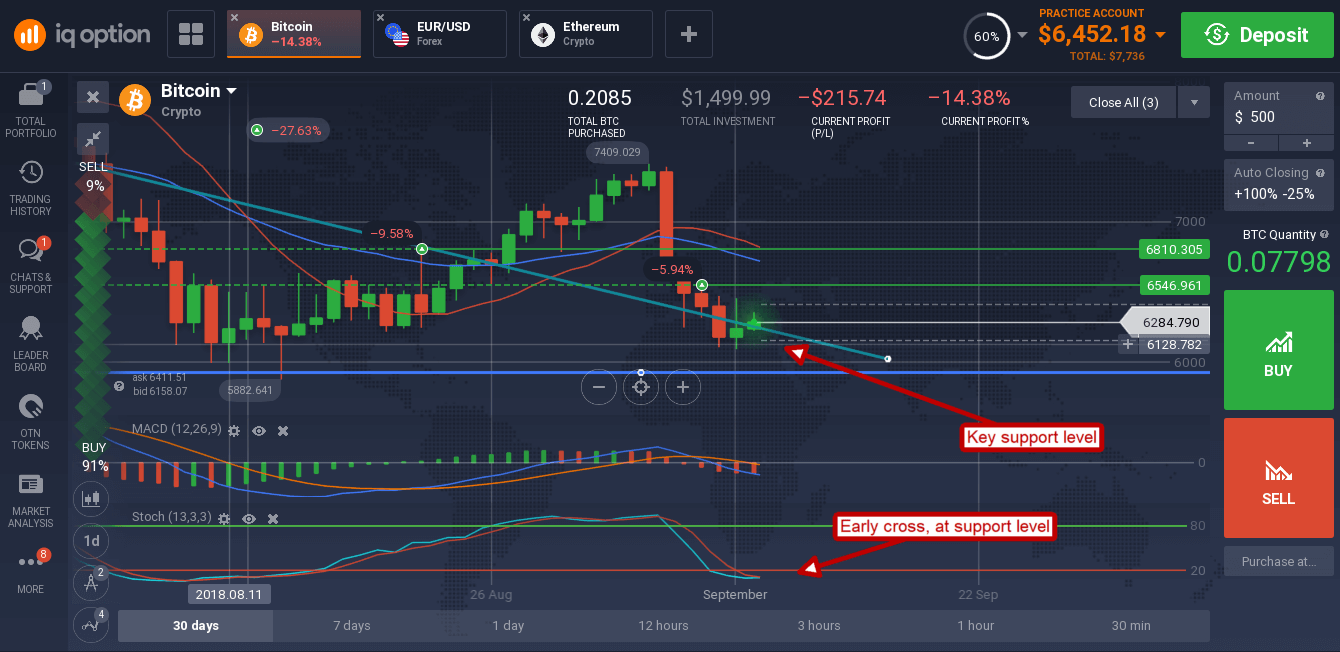Click the plus beside 6128.782 price label
The height and width of the screenshot is (652, 1340).
pos(1128,344)
